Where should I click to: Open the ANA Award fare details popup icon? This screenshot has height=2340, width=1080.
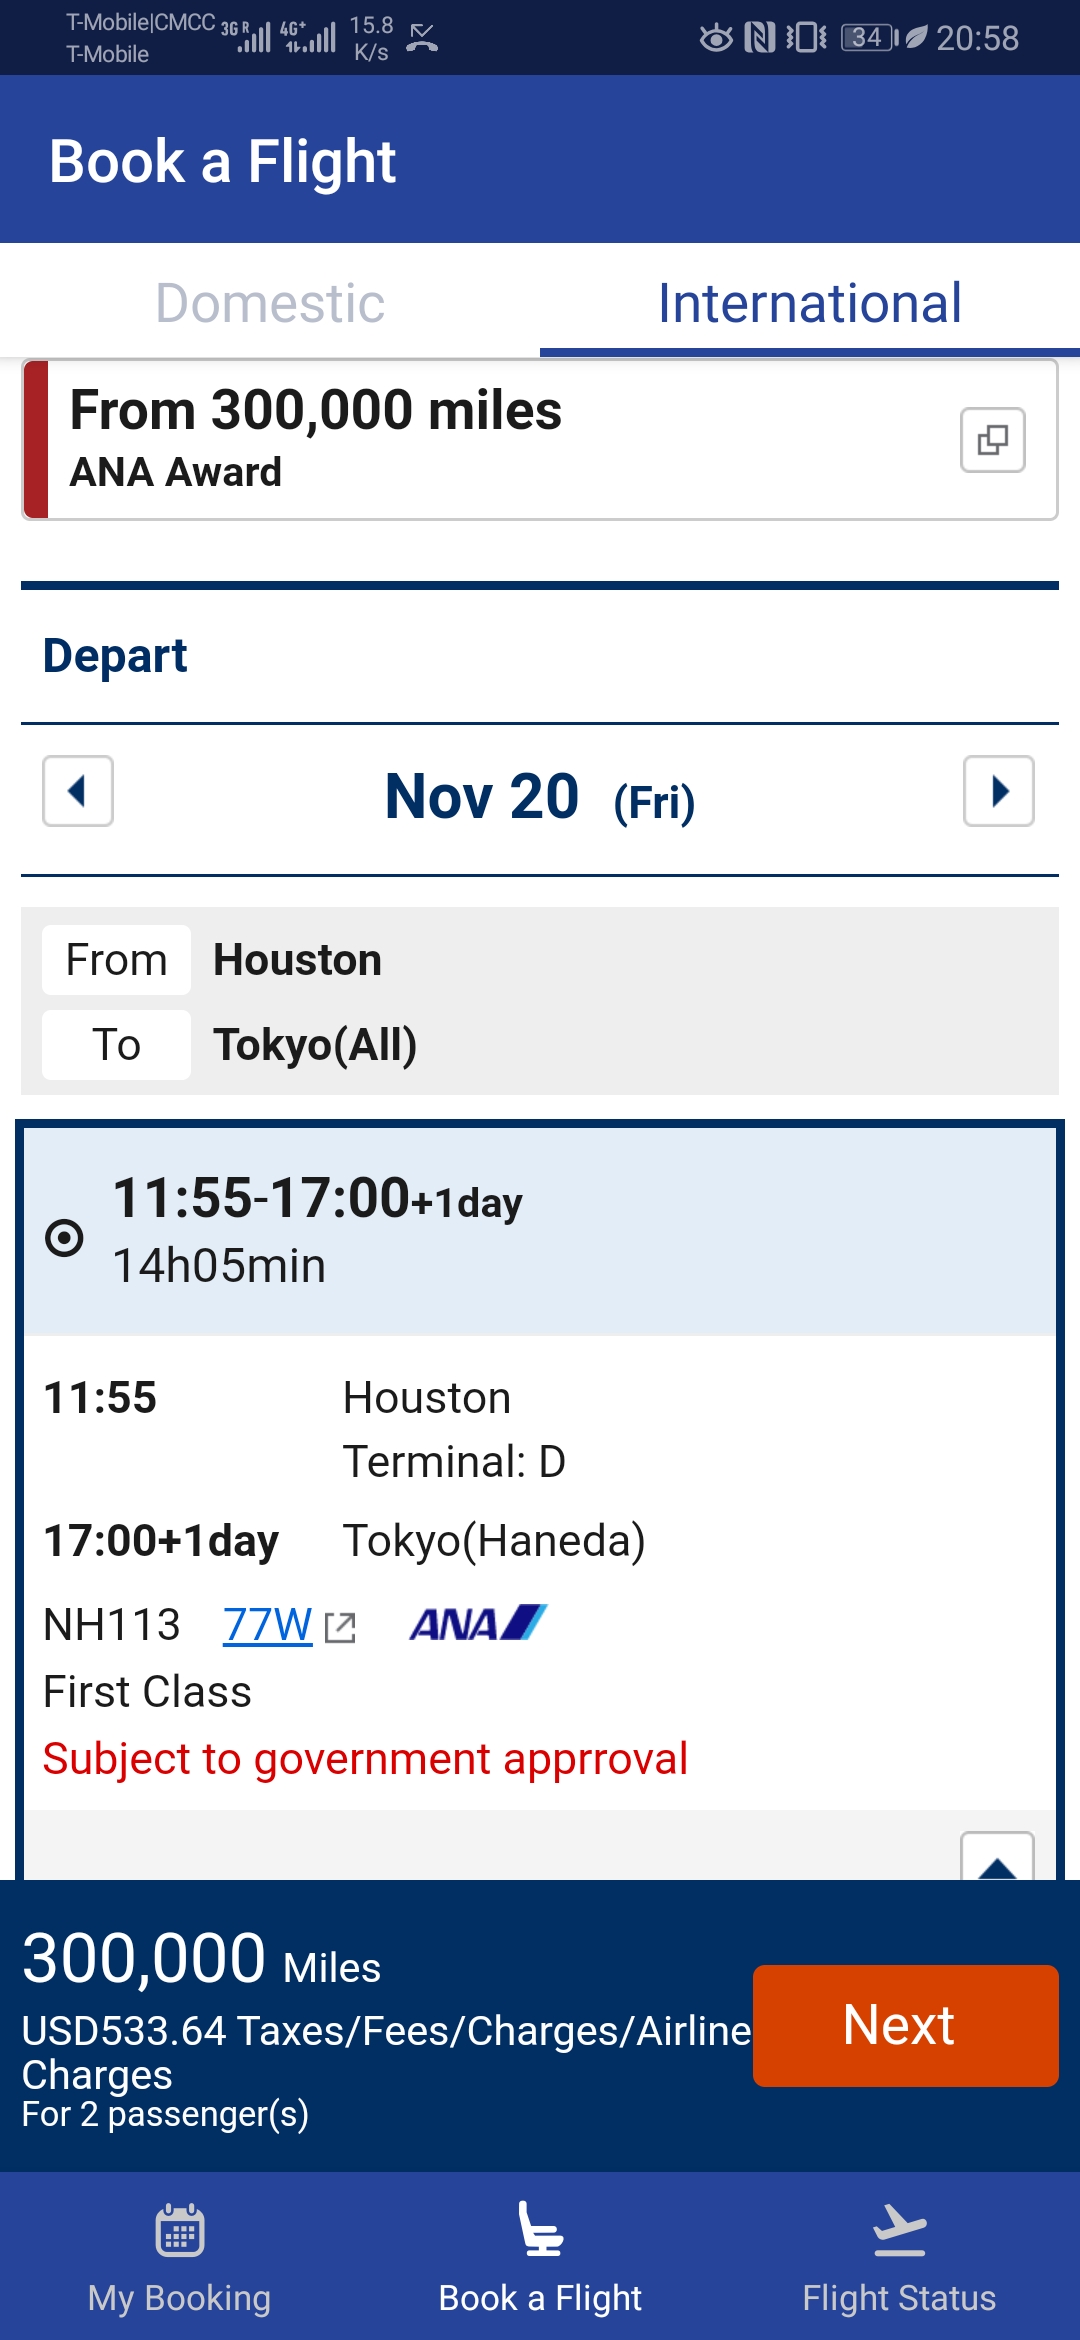(992, 440)
